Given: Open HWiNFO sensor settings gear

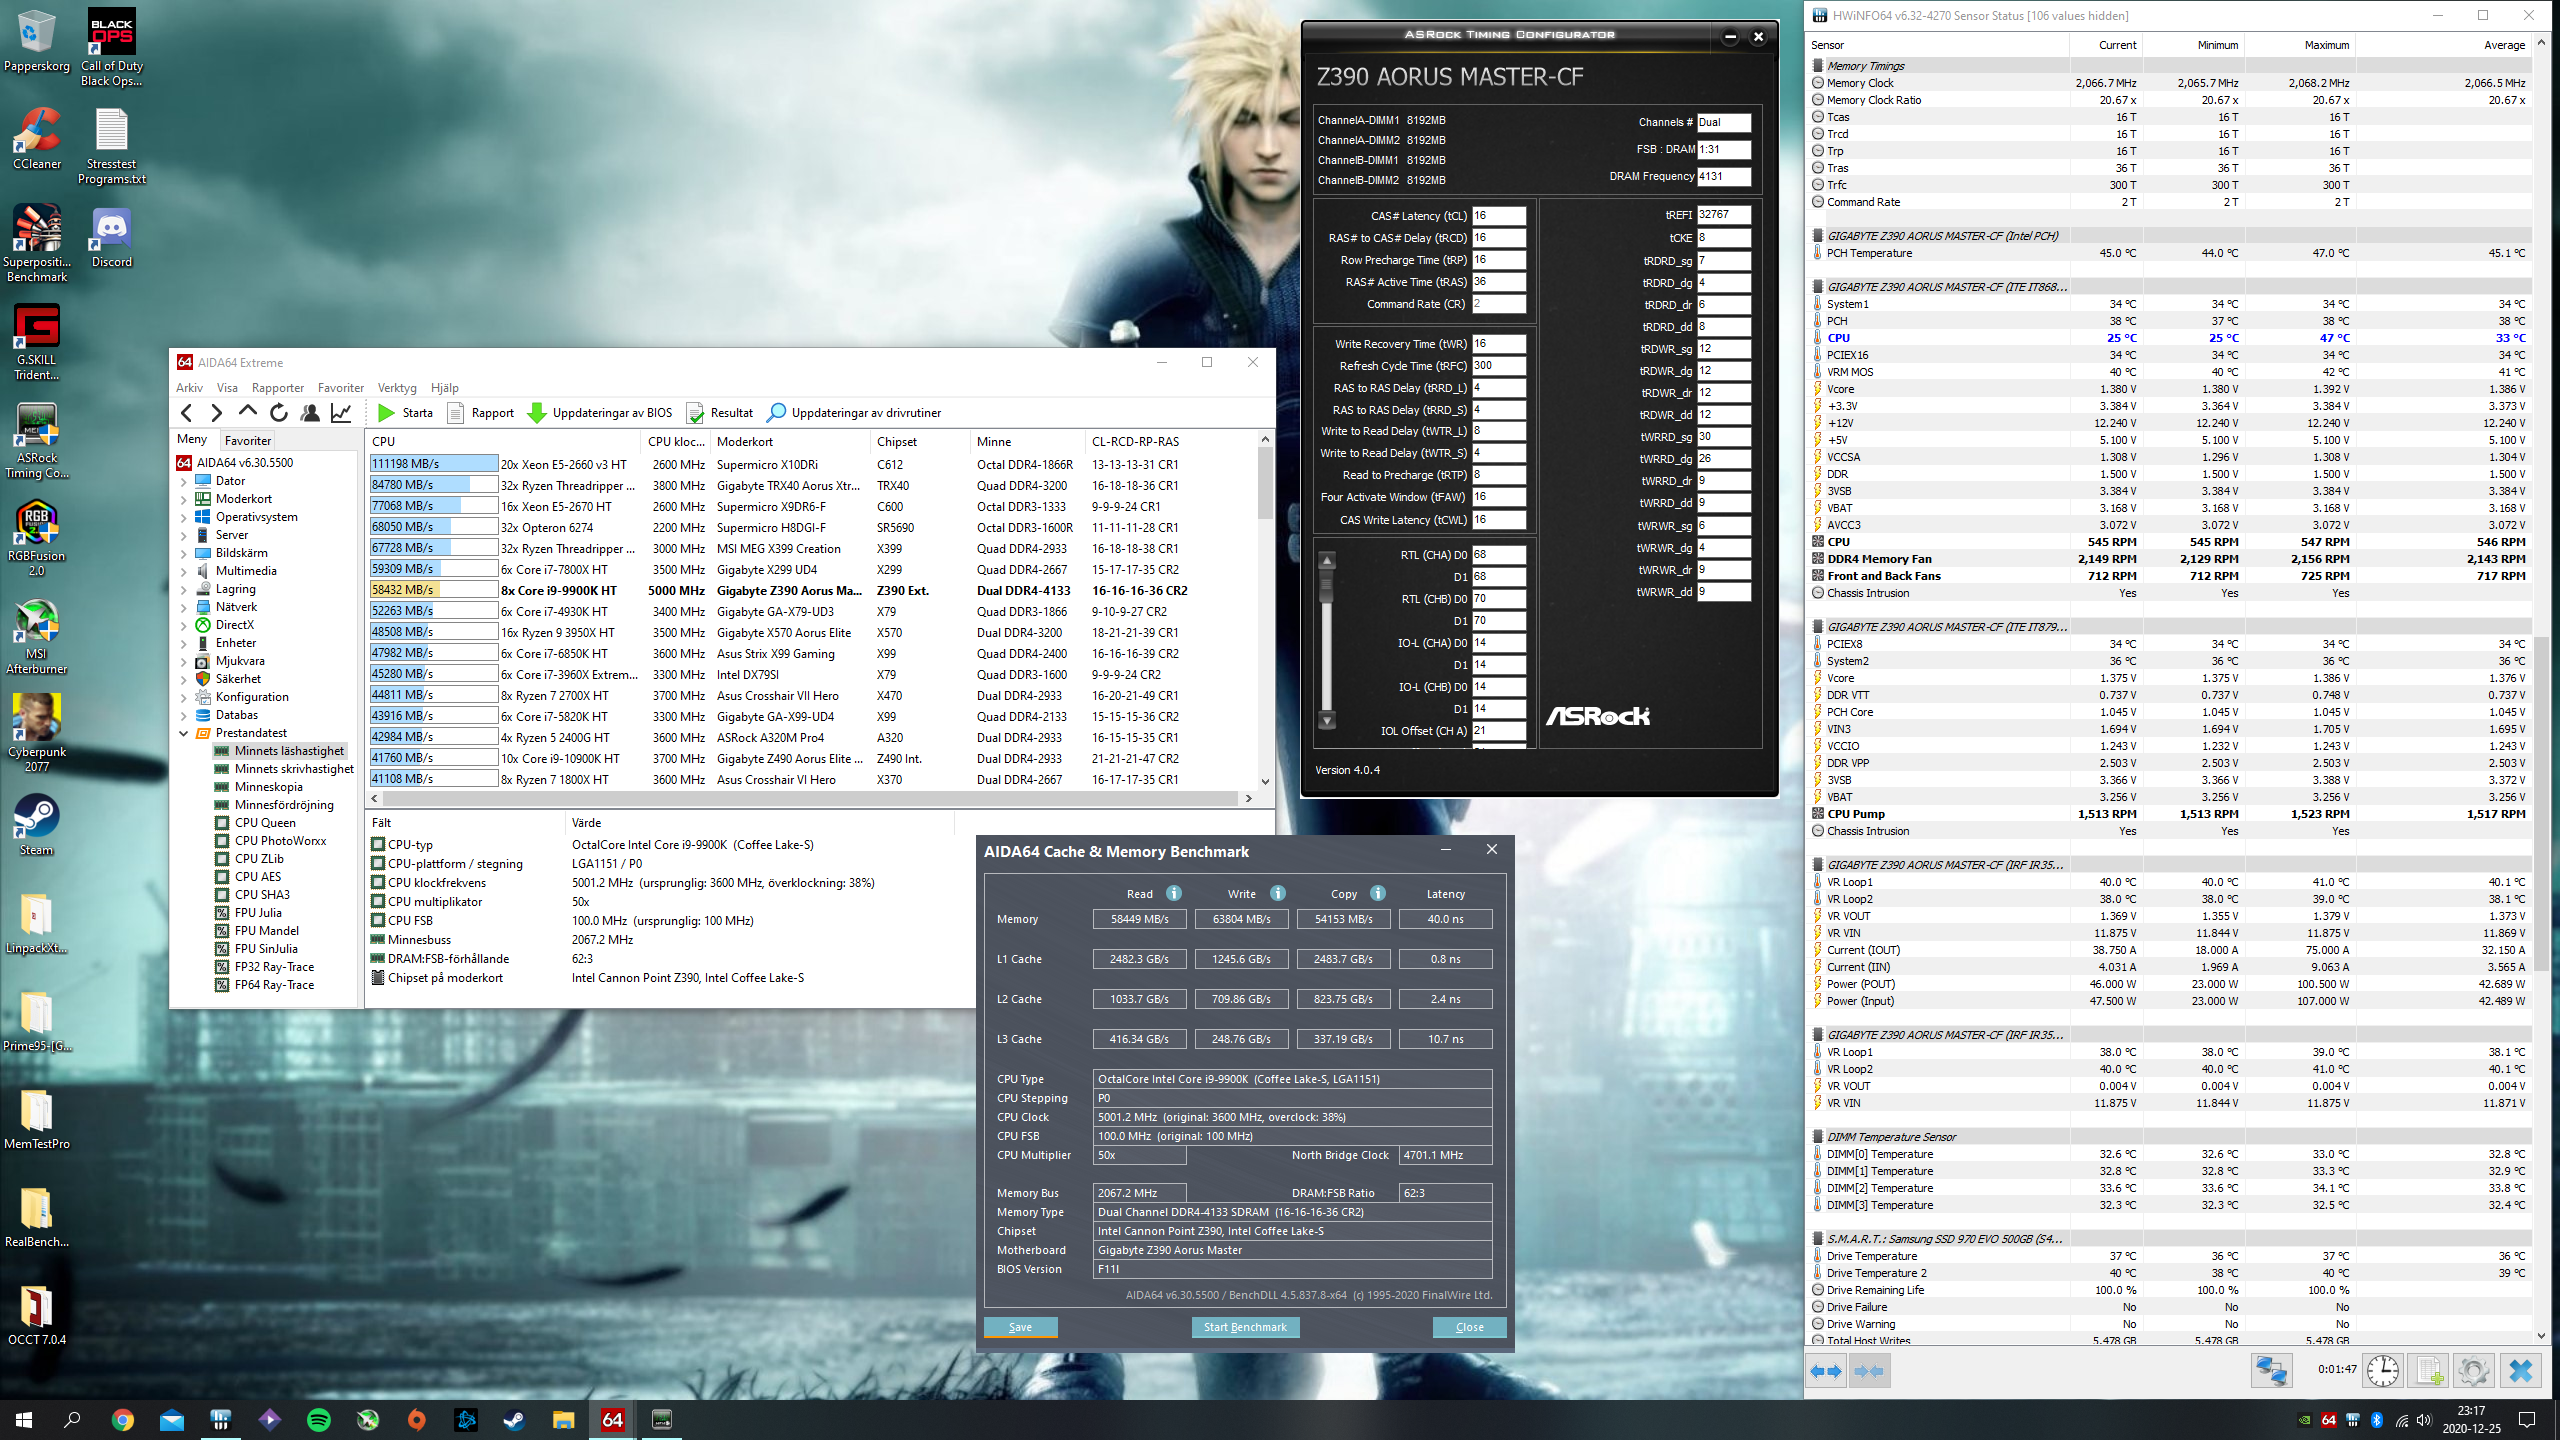Looking at the screenshot, I should 2474,1370.
